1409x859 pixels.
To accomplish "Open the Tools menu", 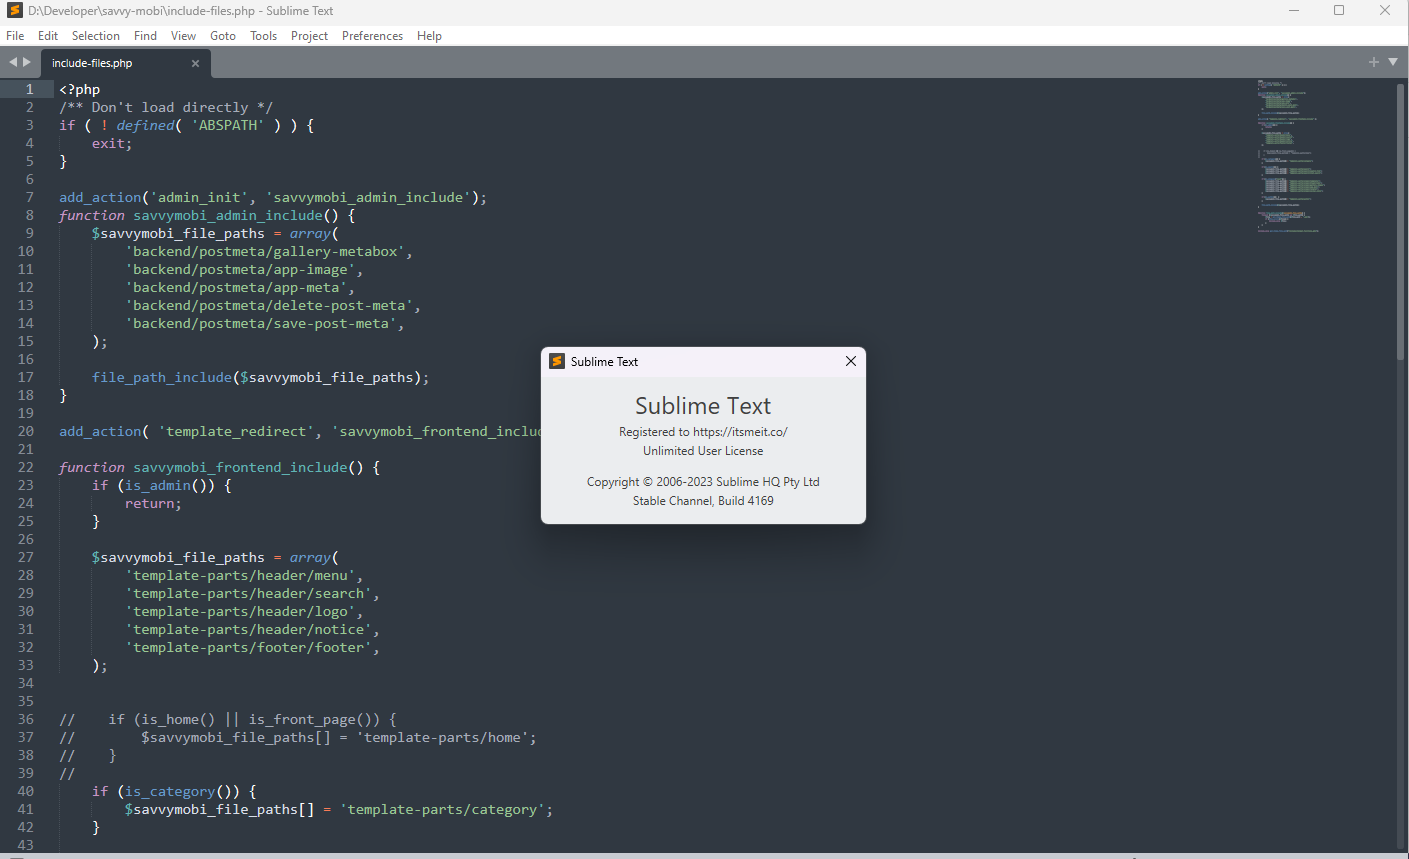I will click(264, 35).
